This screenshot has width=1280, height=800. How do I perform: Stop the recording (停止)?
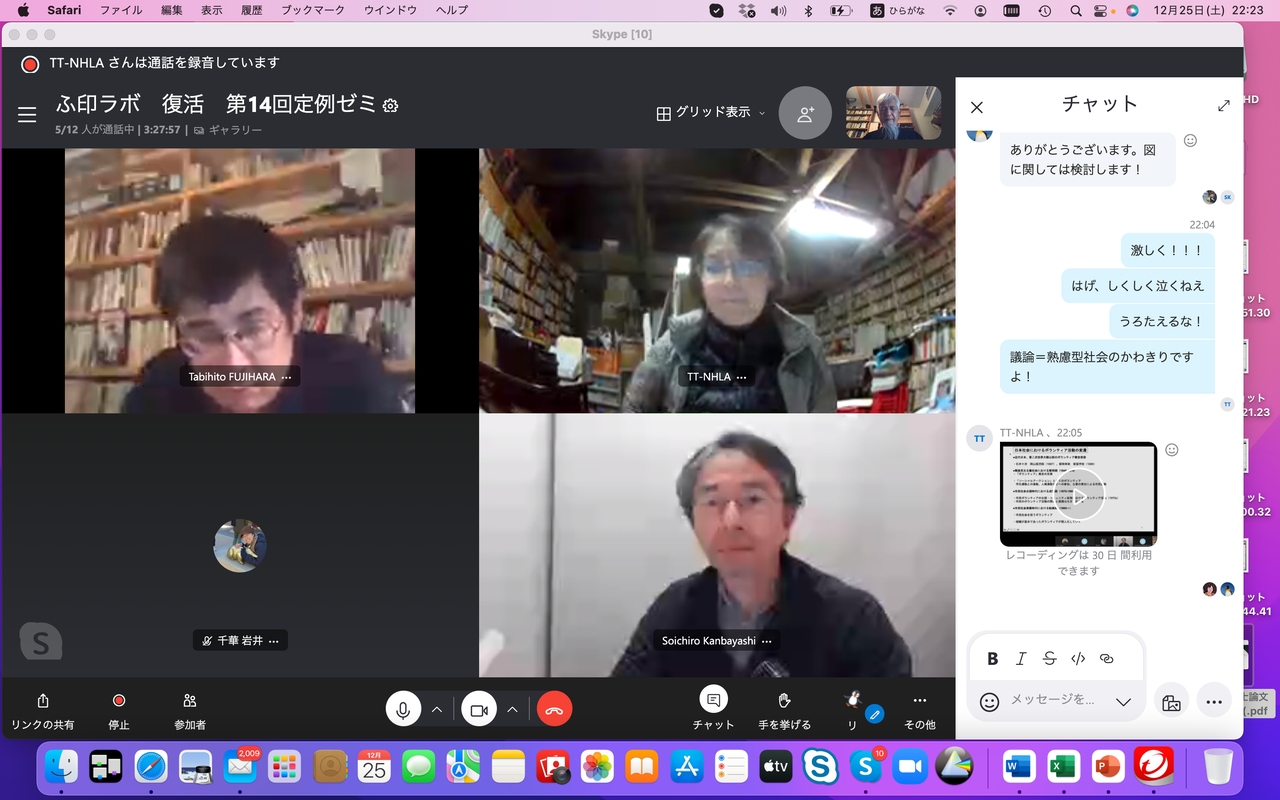[x=119, y=711]
